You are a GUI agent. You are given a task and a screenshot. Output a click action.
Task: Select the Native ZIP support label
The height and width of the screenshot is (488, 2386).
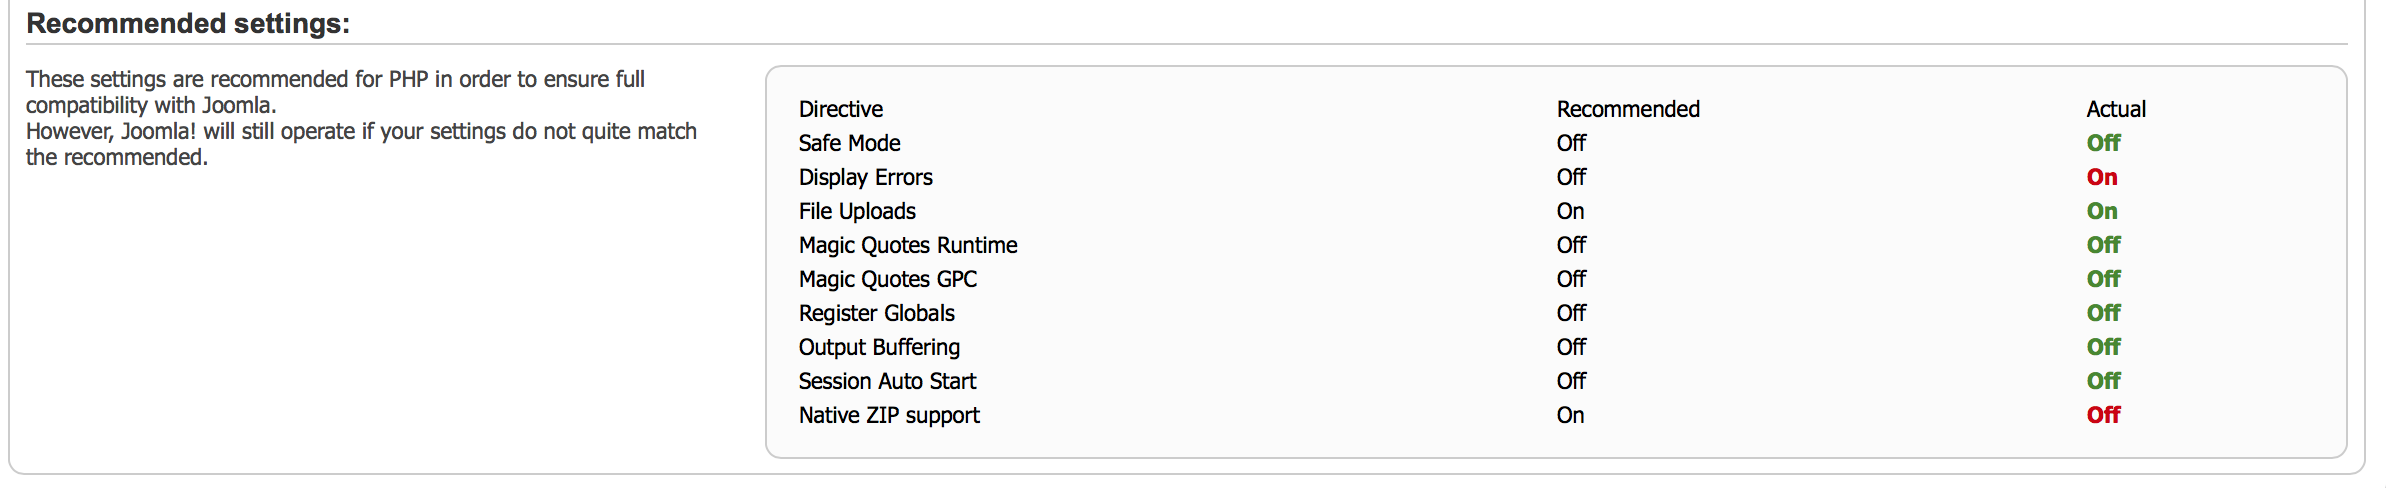click(x=889, y=415)
